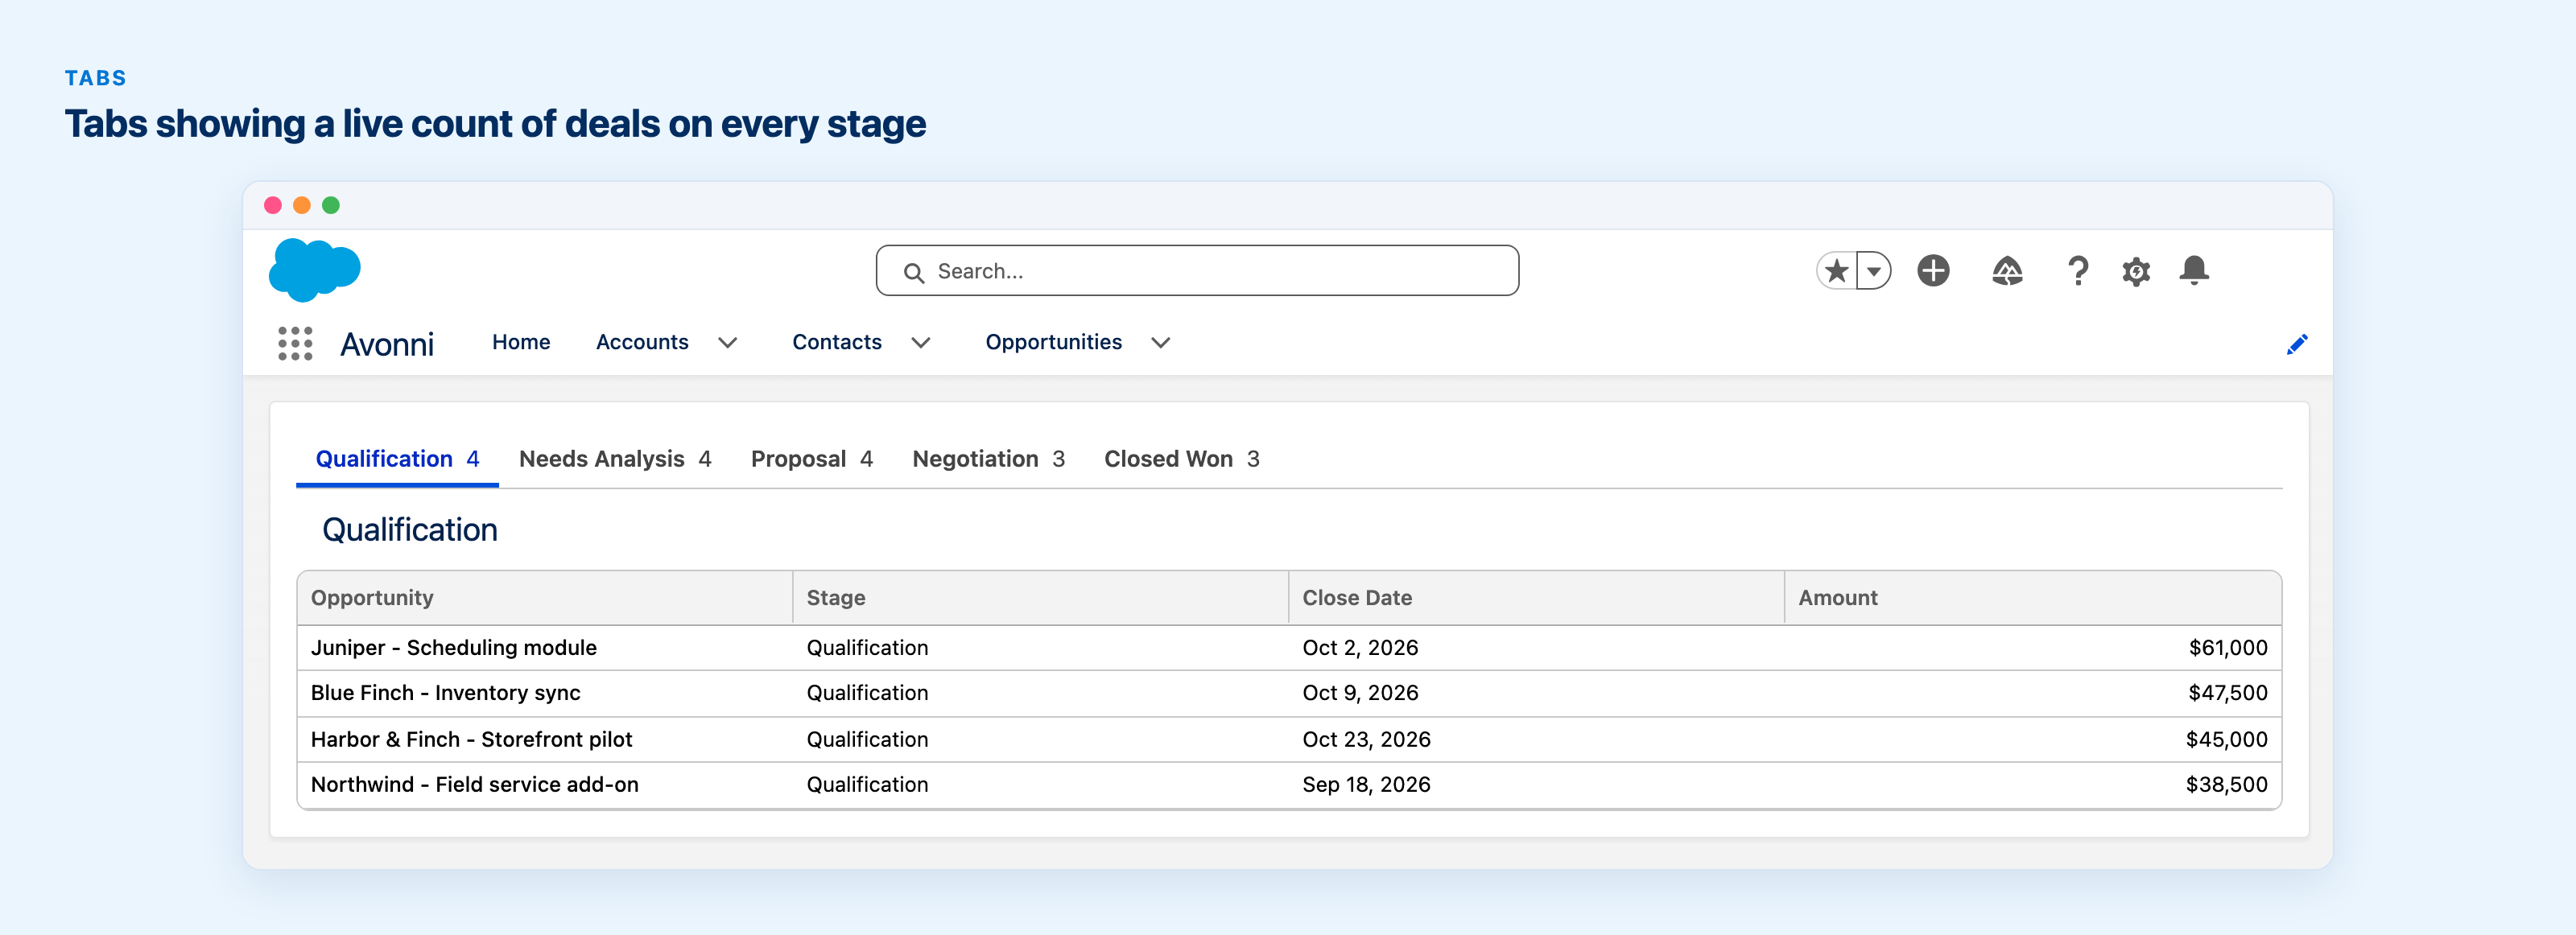Expand the Contacts chevron menu
Screen dimensions: 2576x935
click(921, 343)
